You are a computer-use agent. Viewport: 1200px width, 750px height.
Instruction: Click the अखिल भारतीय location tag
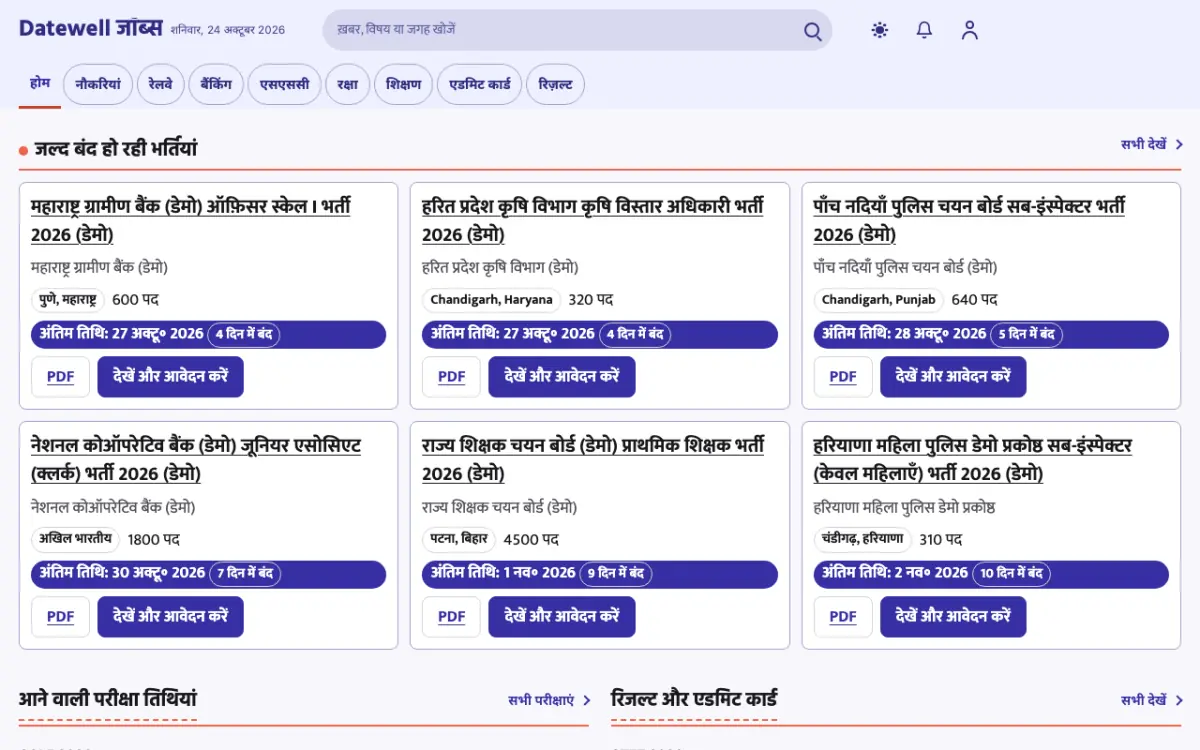(x=76, y=539)
